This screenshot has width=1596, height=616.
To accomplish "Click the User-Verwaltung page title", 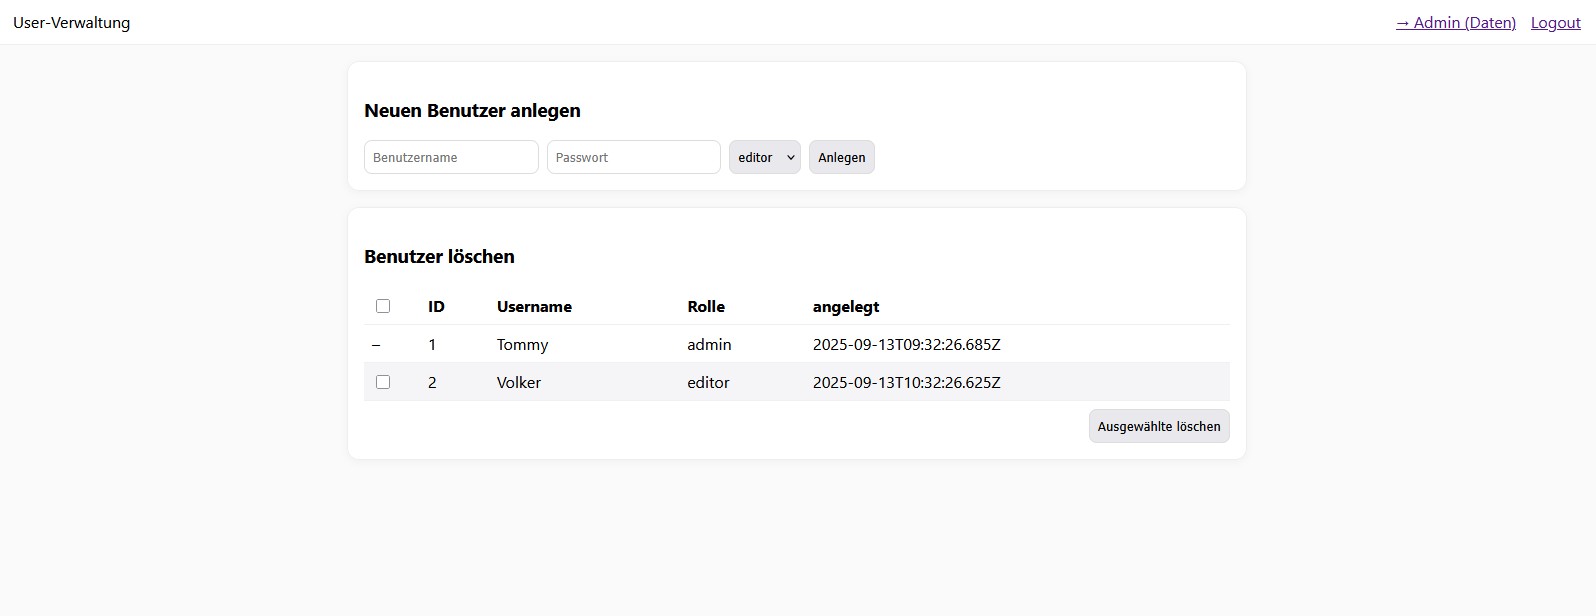I will click(x=71, y=23).
